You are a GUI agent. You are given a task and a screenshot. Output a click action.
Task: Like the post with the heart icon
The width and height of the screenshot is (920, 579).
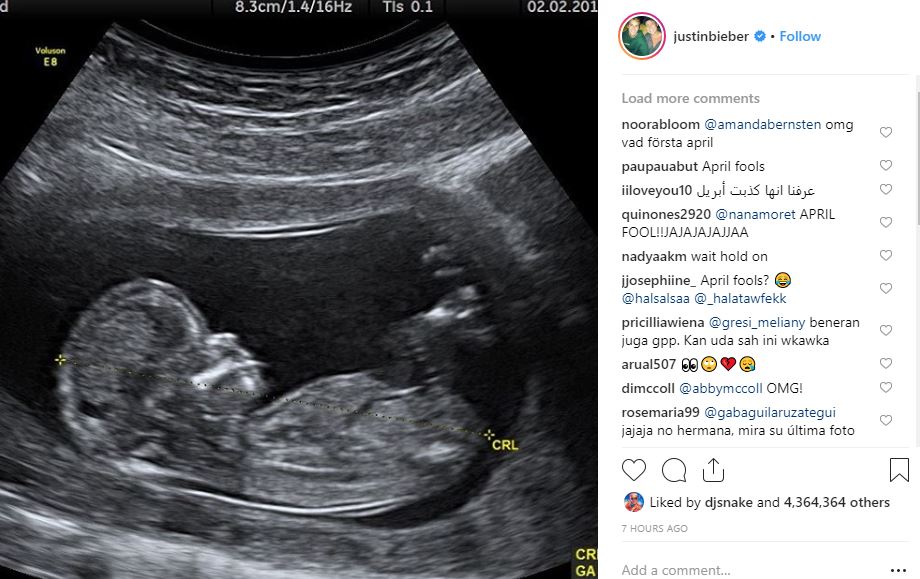click(x=634, y=470)
